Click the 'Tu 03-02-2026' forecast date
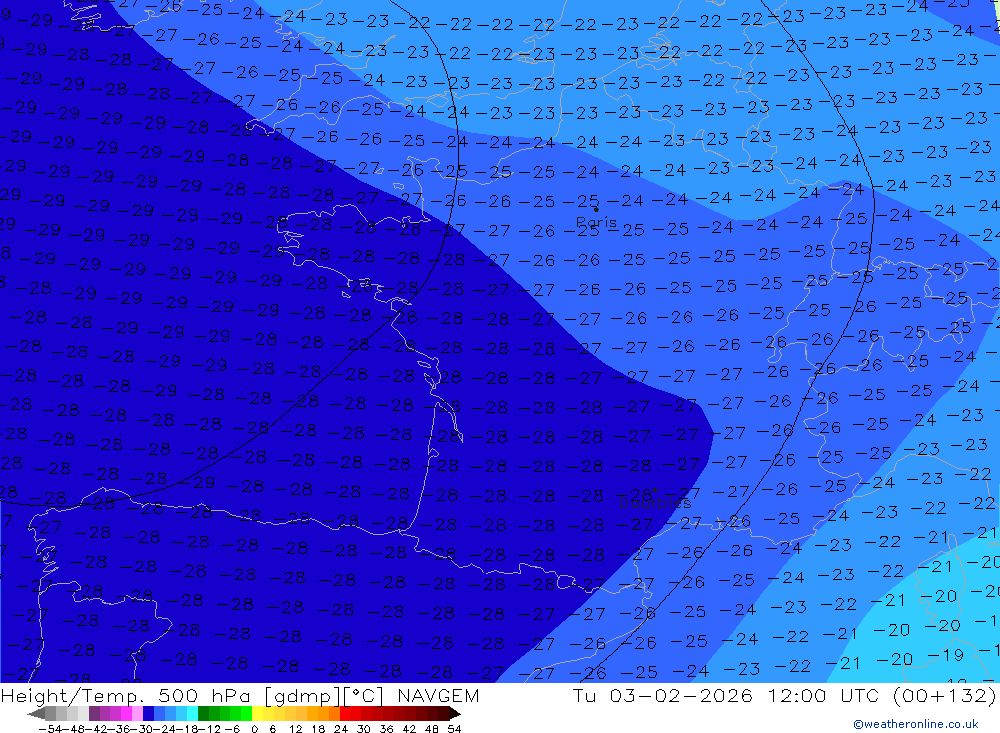 tap(663, 695)
